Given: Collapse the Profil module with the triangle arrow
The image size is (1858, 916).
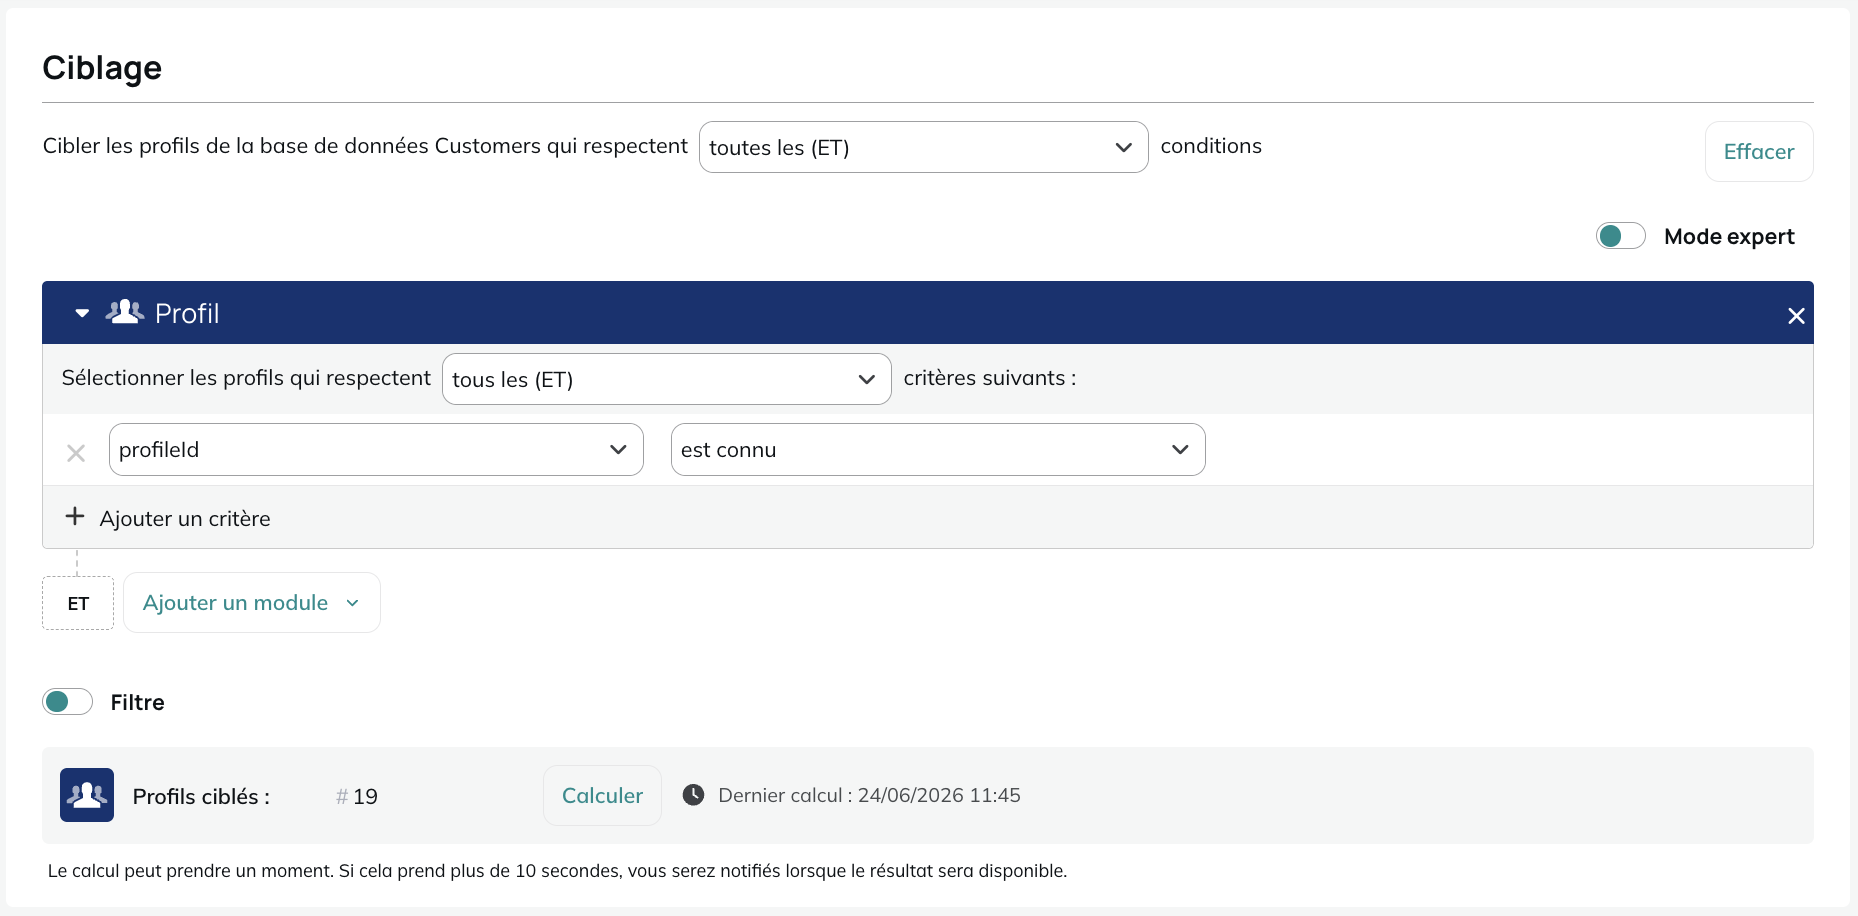Looking at the screenshot, I should pos(82,314).
